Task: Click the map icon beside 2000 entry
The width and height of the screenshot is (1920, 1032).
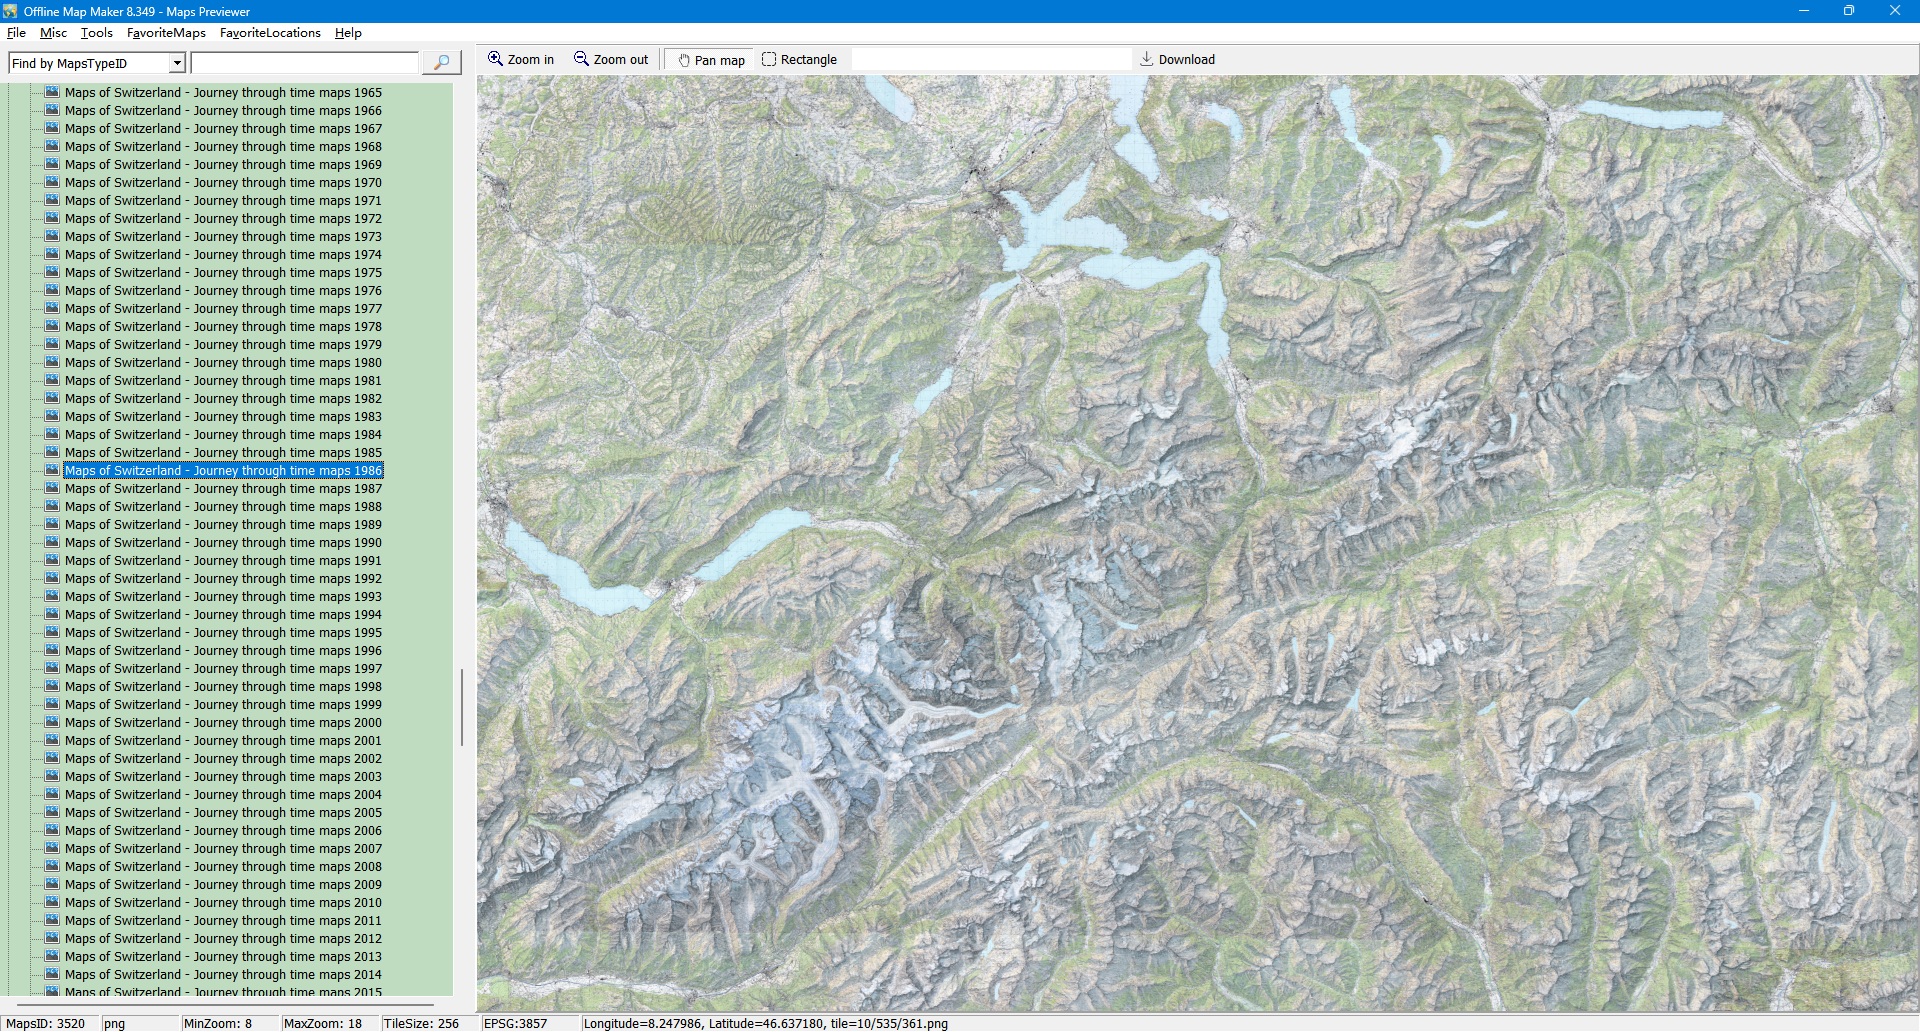Action: tap(52, 722)
